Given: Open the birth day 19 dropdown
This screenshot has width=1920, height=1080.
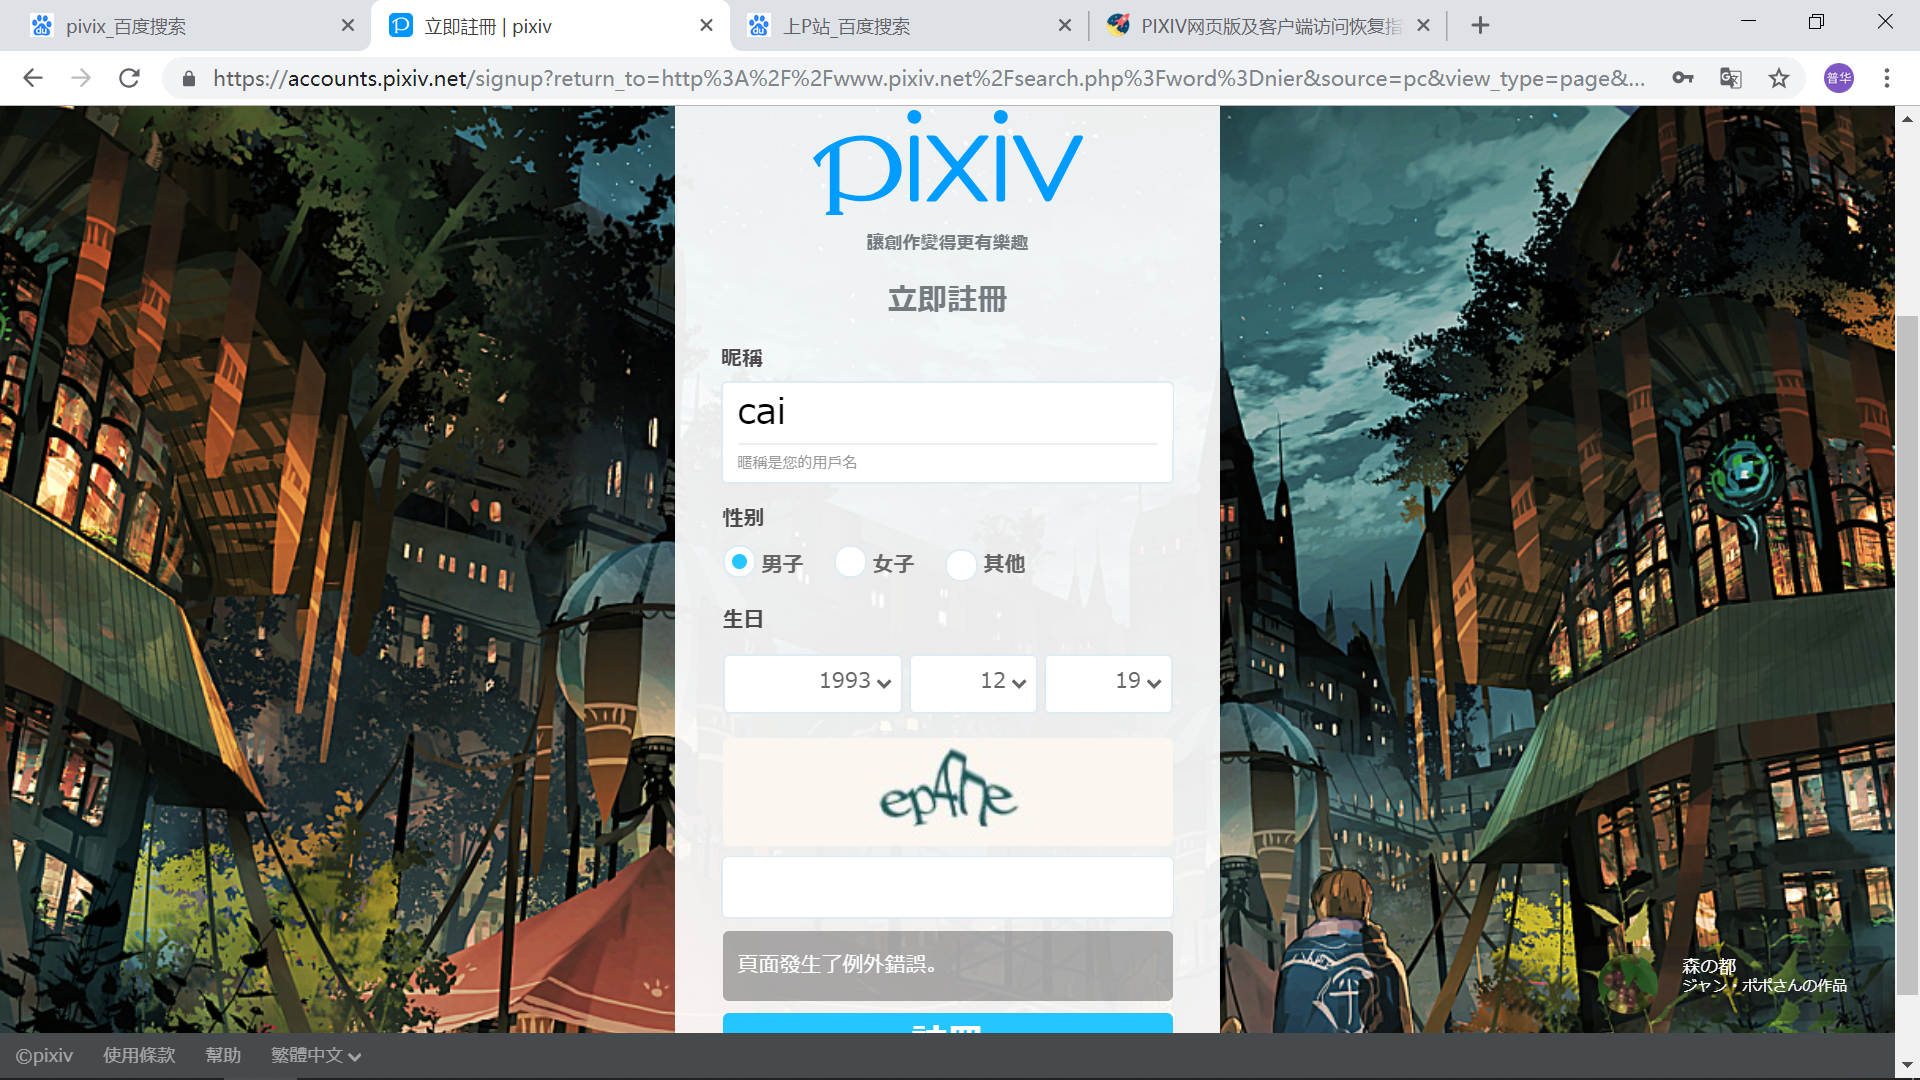Looking at the screenshot, I should point(1108,683).
